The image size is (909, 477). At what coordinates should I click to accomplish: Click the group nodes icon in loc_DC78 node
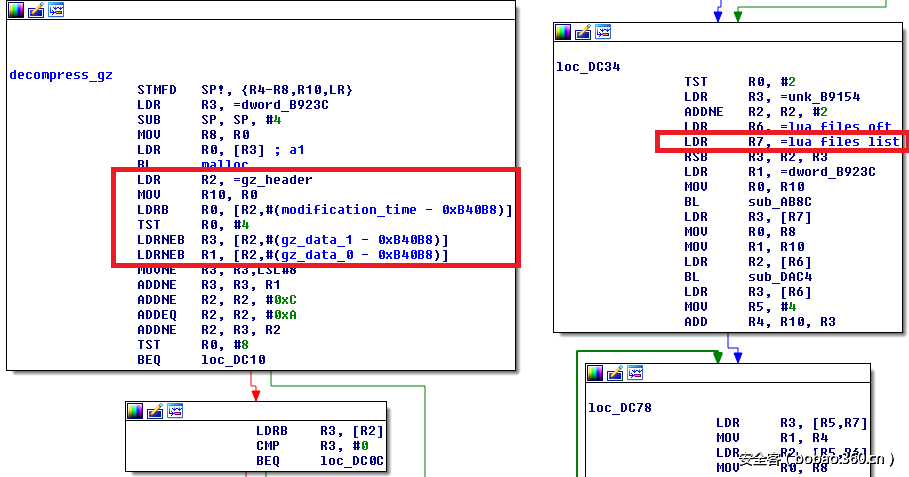coord(635,373)
